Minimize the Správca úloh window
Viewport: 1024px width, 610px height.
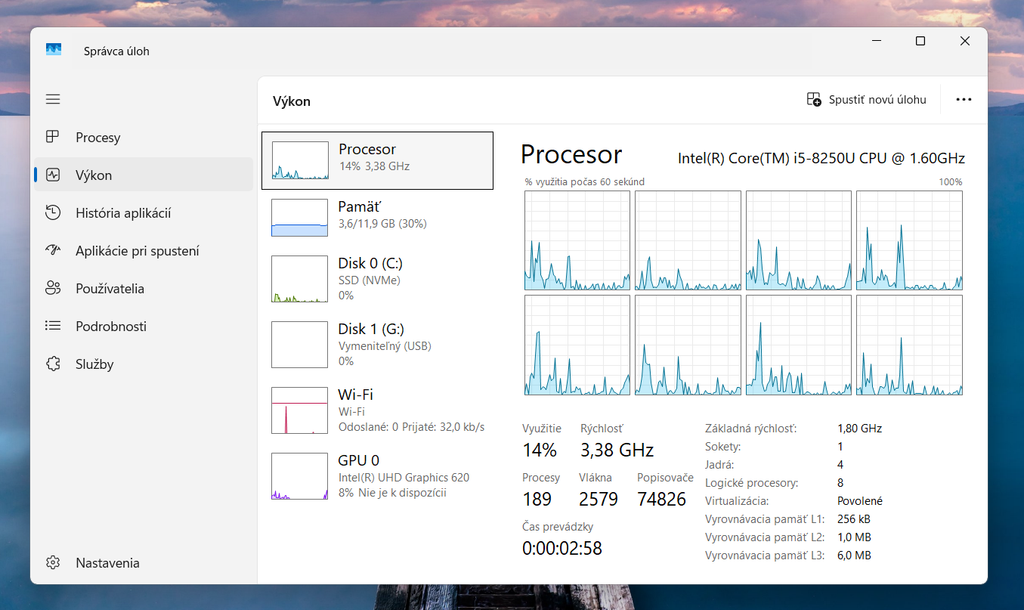(876, 40)
